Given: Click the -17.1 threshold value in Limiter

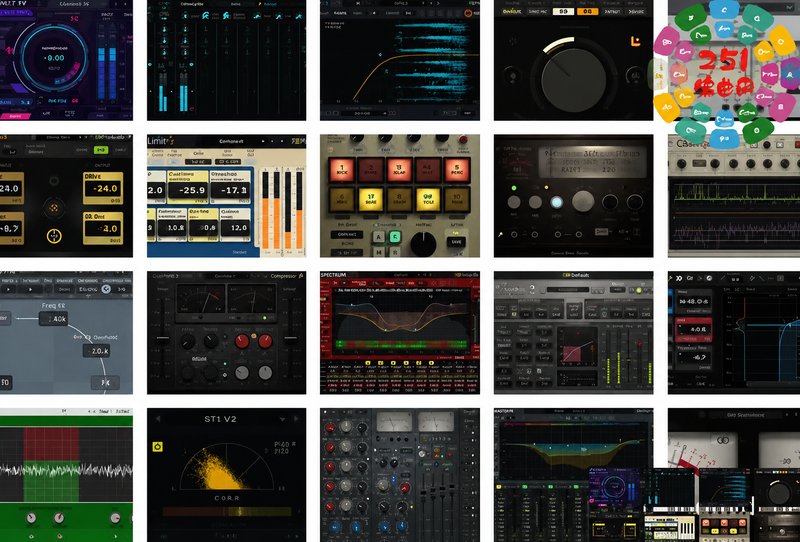Looking at the screenshot, I should click(230, 190).
